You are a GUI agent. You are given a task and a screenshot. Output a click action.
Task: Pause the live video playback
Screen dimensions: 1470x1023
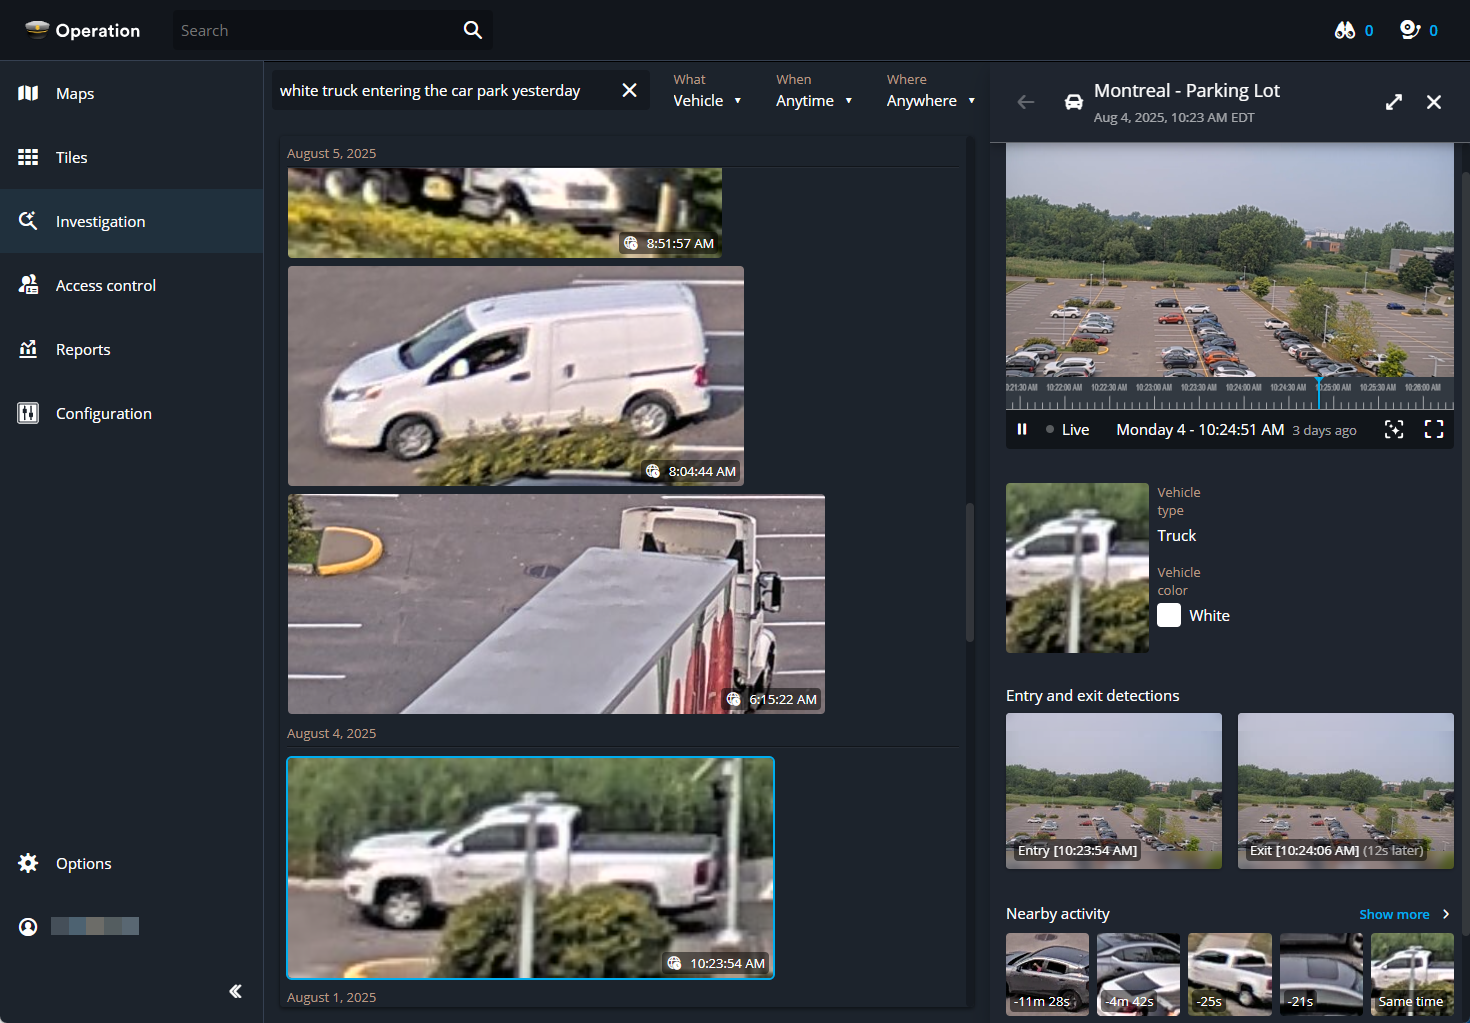coord(1022,428)
